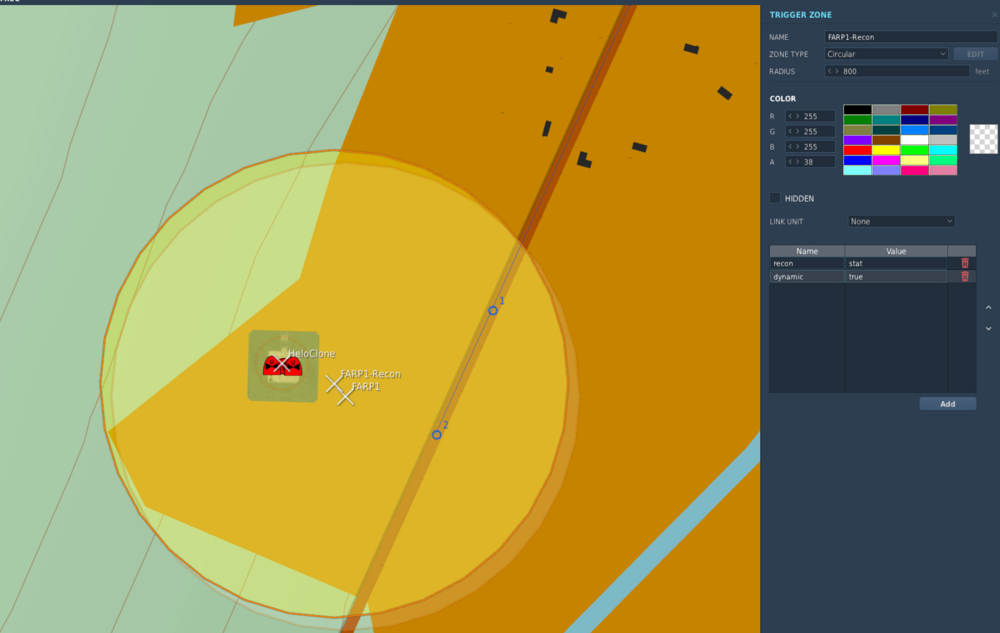This screenshot has height=633, width=1000.
Task: Select the dynamic property value cell
Action: pyautogui.click(x=895, y=277)
